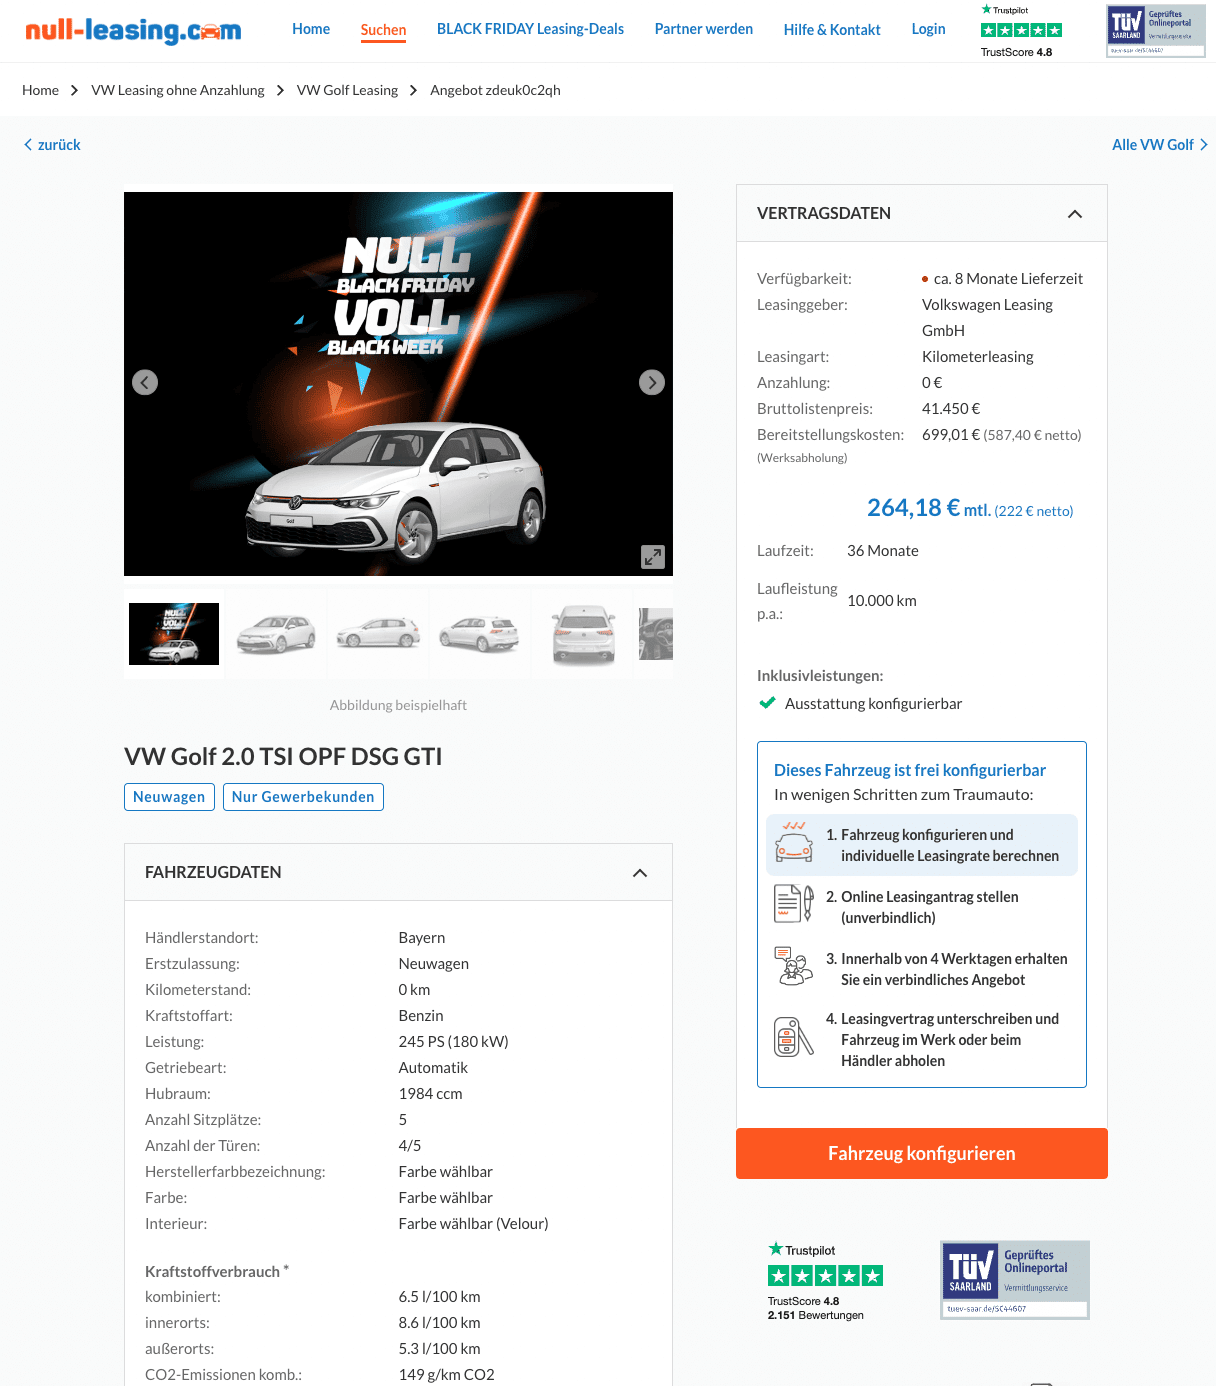Viewport: 1216px width, 1386px height.
Task: Open the Login page
Action: pyautogui.click(x=928, y=29)
